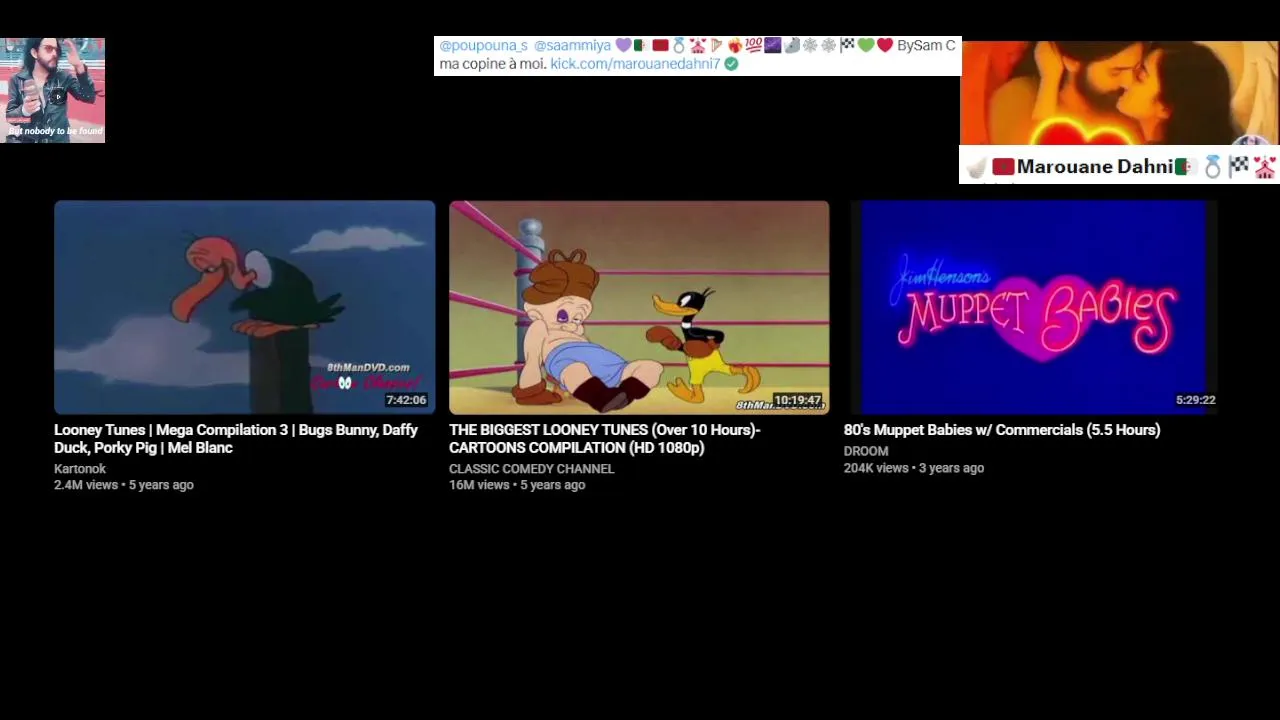This screenshot has height=720, width=1280.
Task: Click the @poupouna_s mention
Action: (484, 46)
